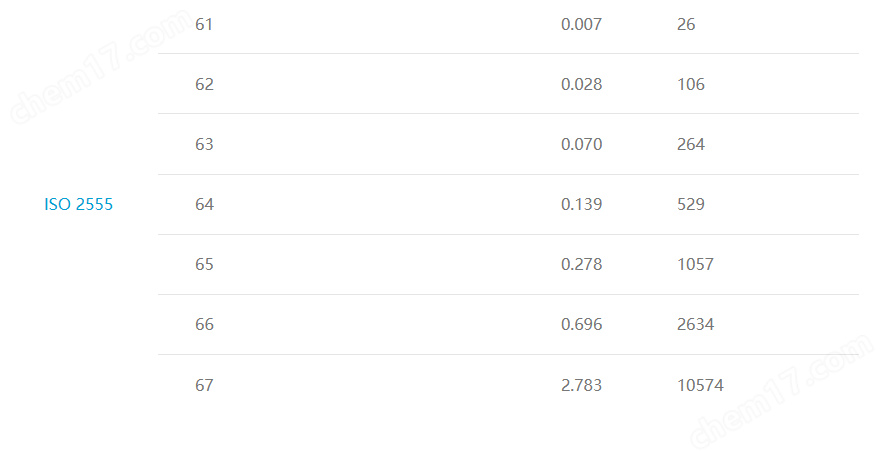Click the 26 value in first row
This screenshot has height=460, width=885.
[x=686, y=24]
